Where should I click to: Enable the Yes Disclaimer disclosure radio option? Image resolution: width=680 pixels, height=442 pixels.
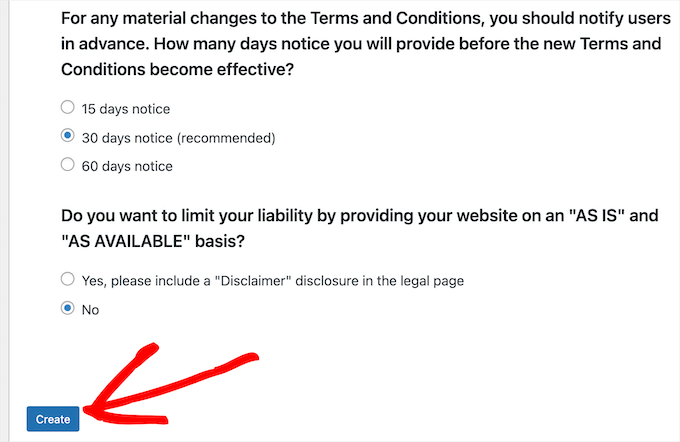pos(68,279)
